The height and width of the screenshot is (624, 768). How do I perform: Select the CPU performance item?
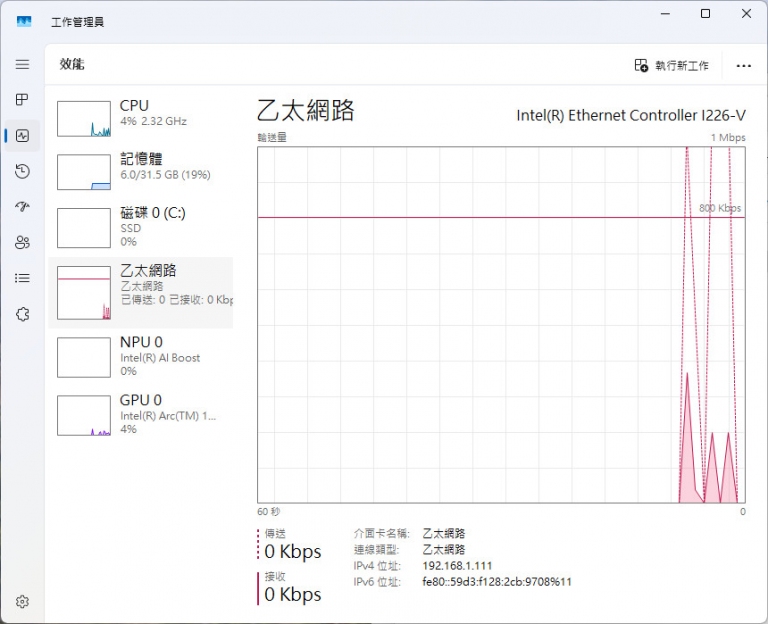click(x=141, y=118)
